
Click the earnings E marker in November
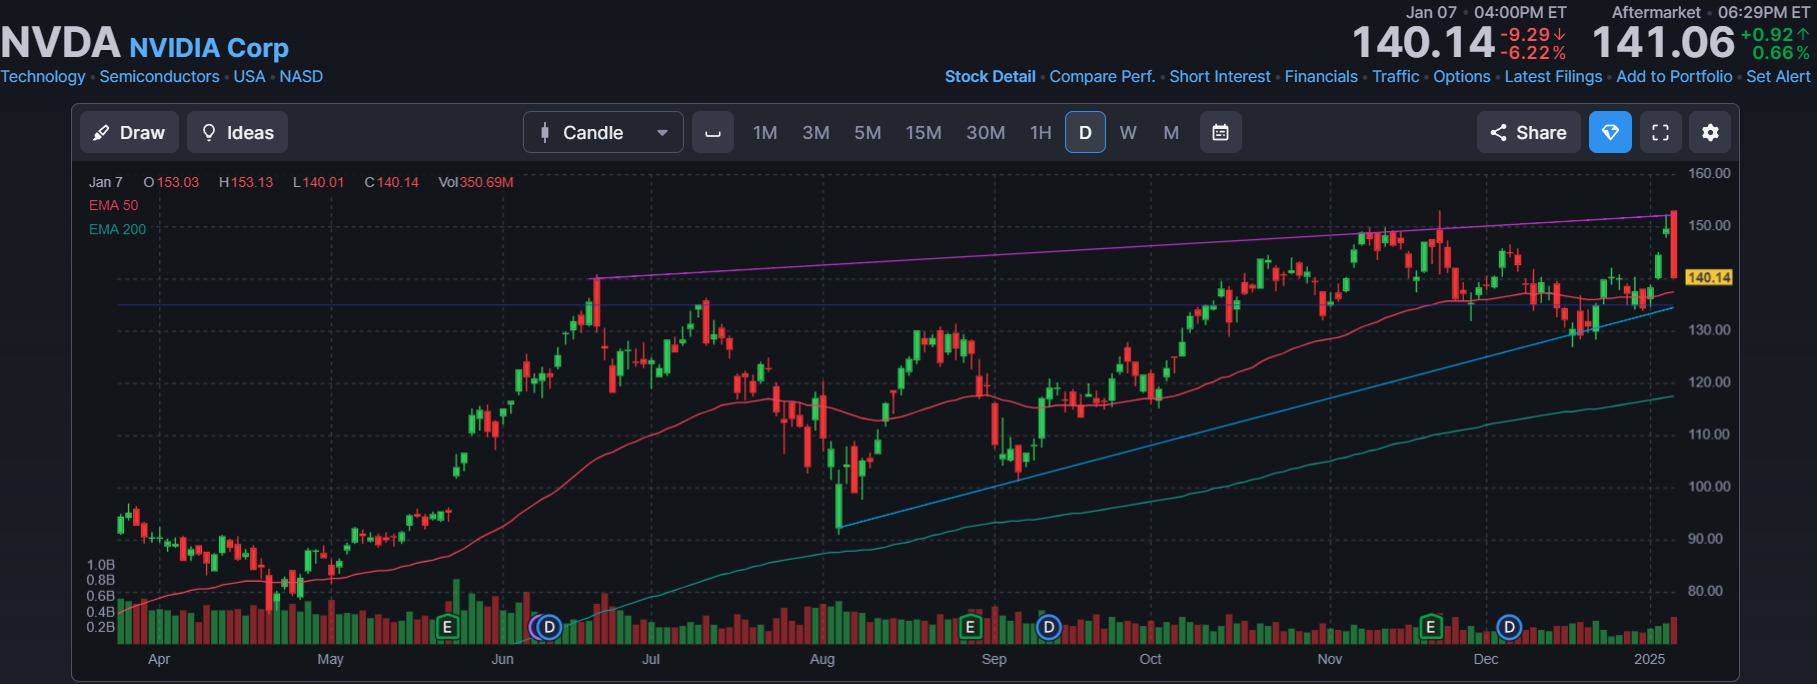[1431, 627]
